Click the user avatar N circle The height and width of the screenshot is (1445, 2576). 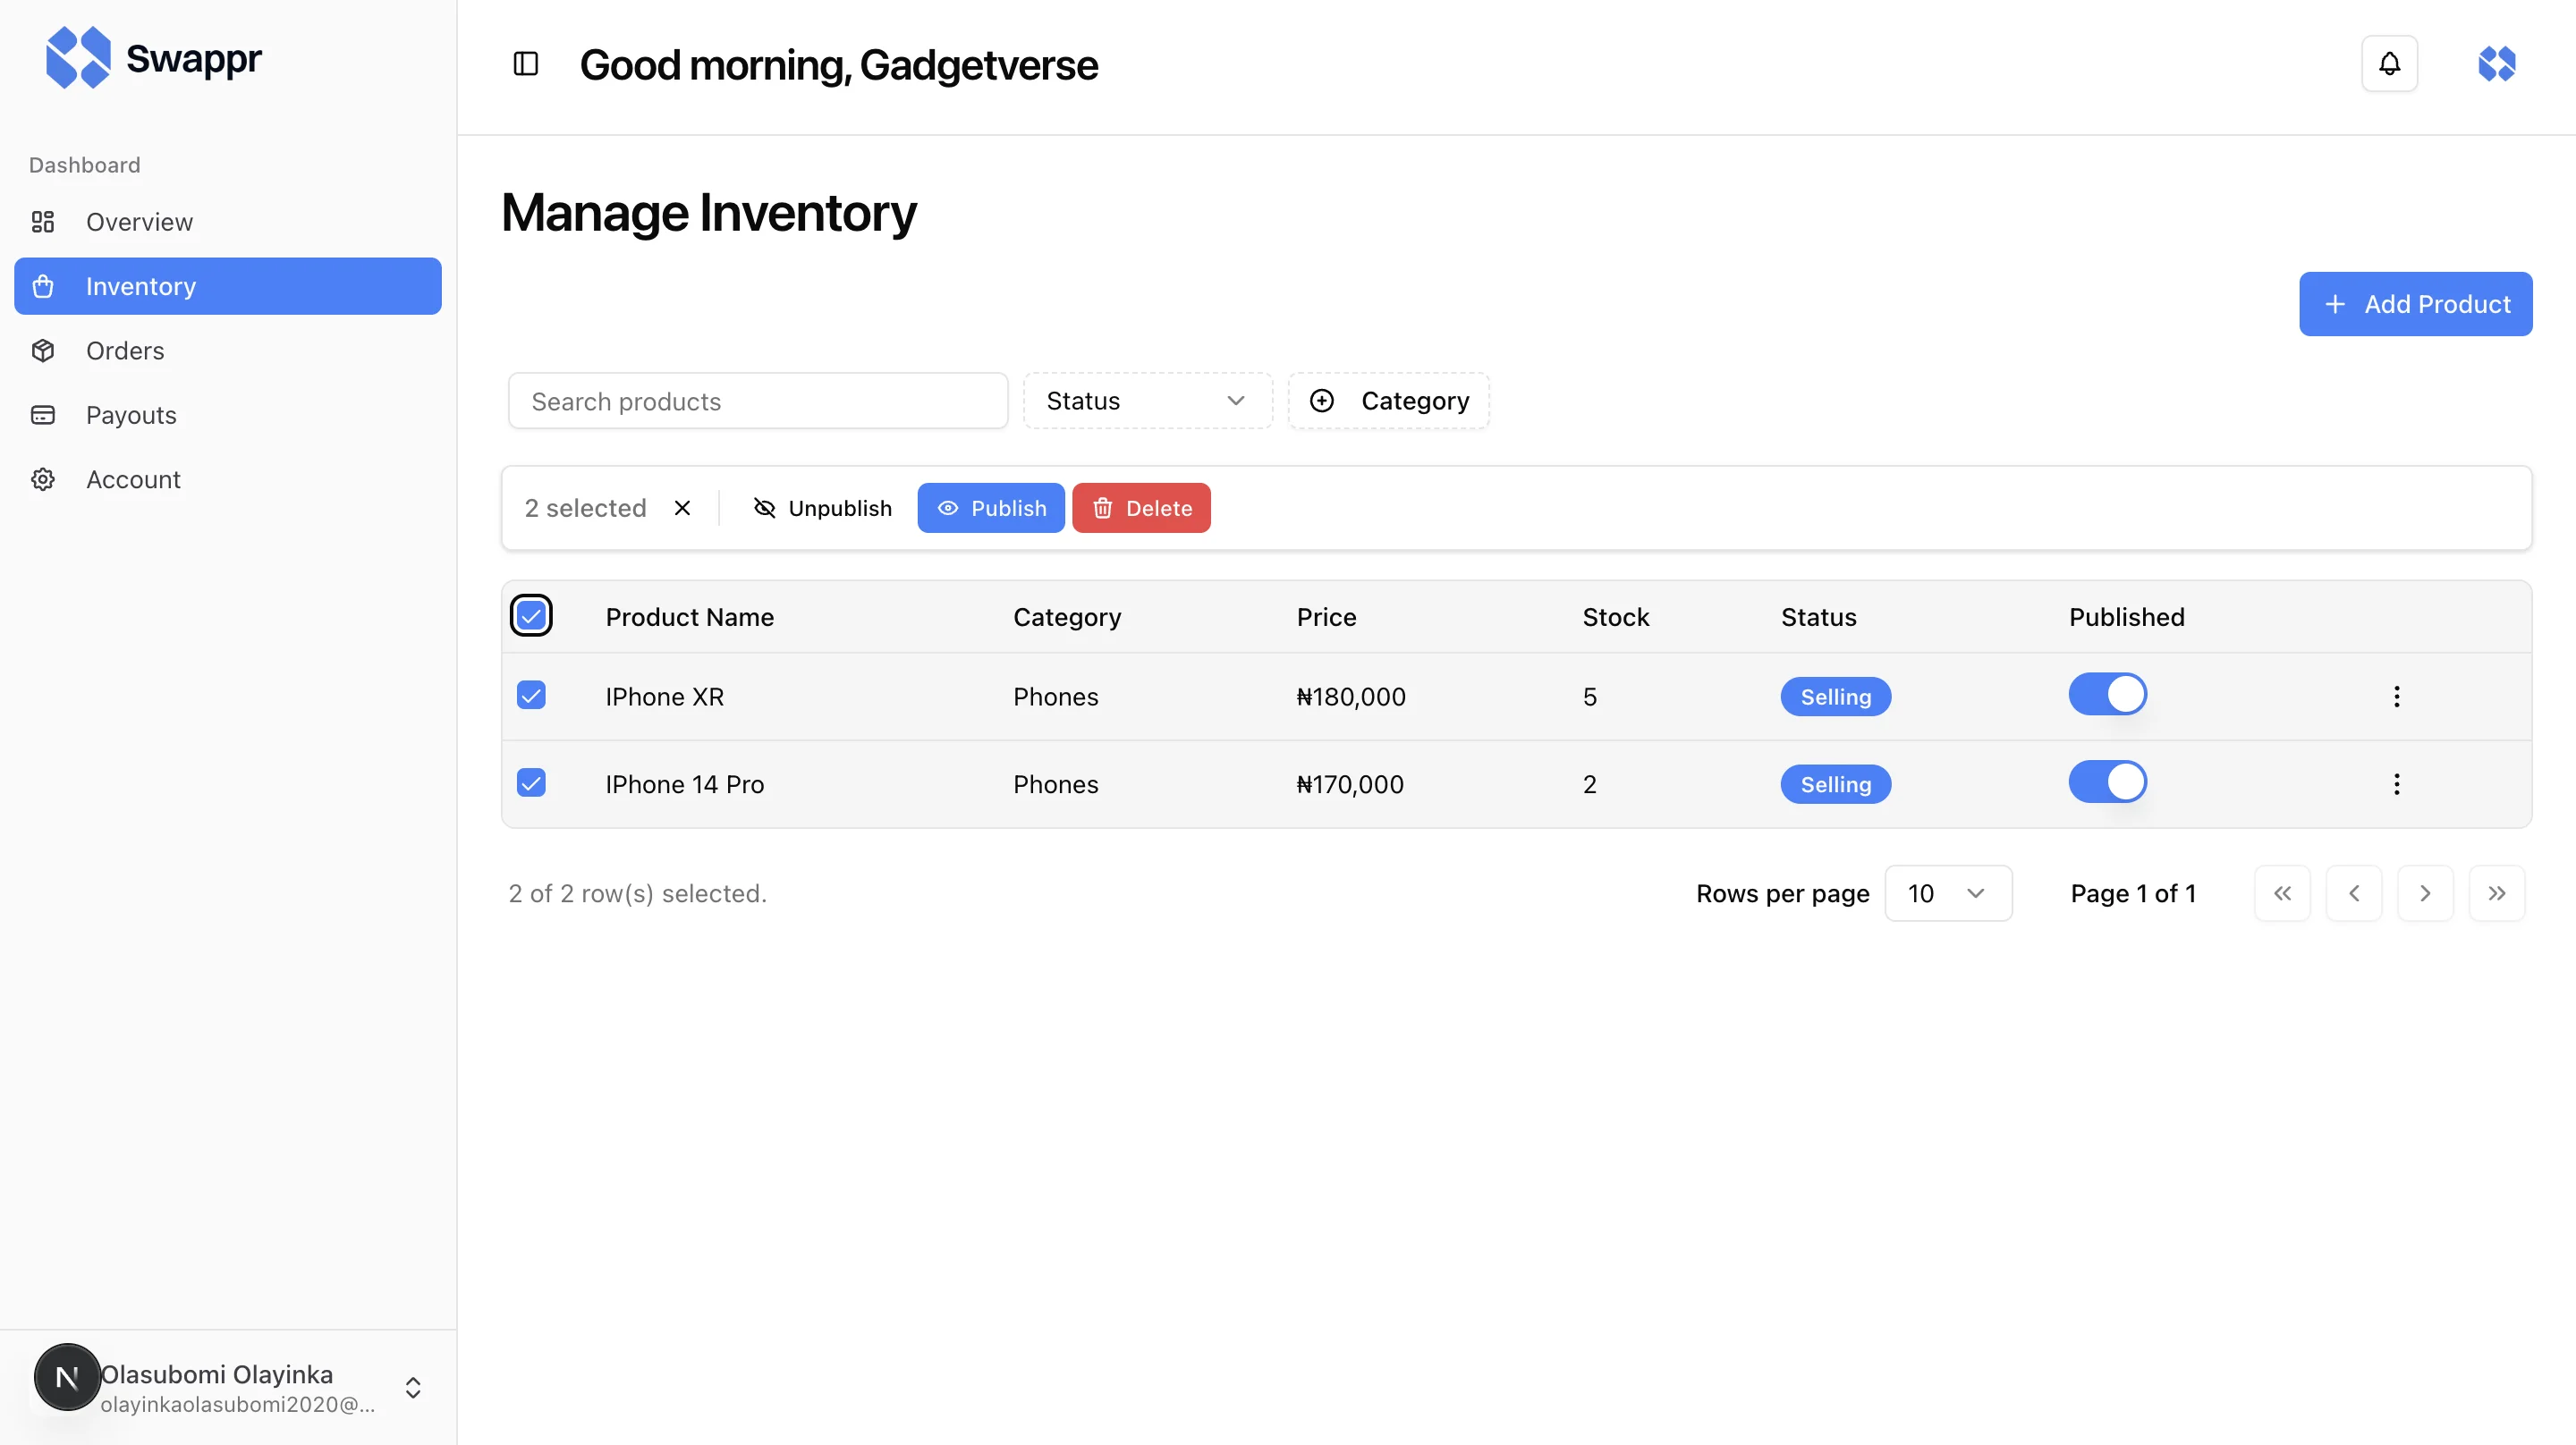[x=67, y=1377]
